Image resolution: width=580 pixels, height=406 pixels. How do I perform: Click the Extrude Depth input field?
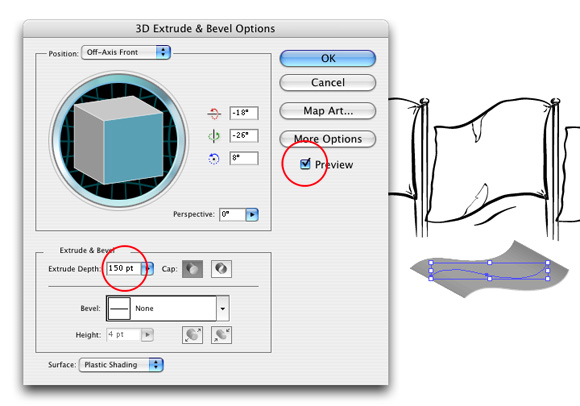[124, 268]
